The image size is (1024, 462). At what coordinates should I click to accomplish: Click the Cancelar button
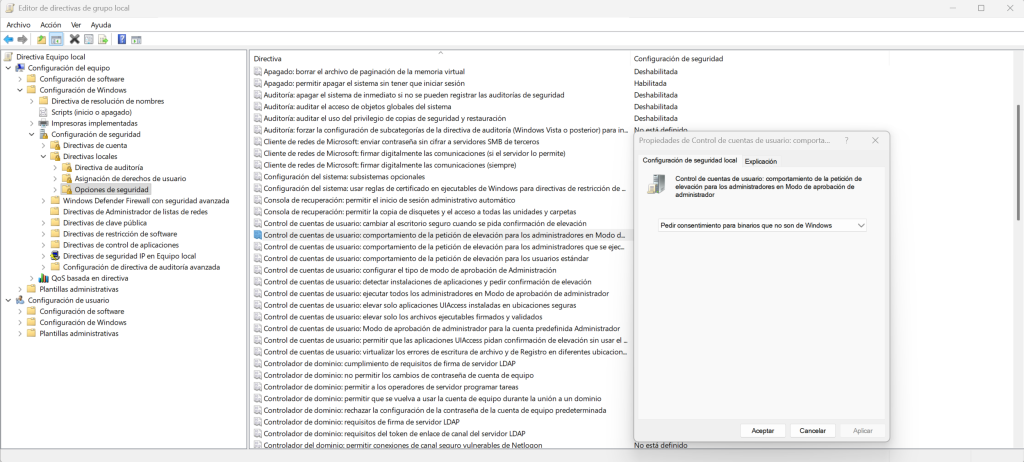[x=813, y=431]
